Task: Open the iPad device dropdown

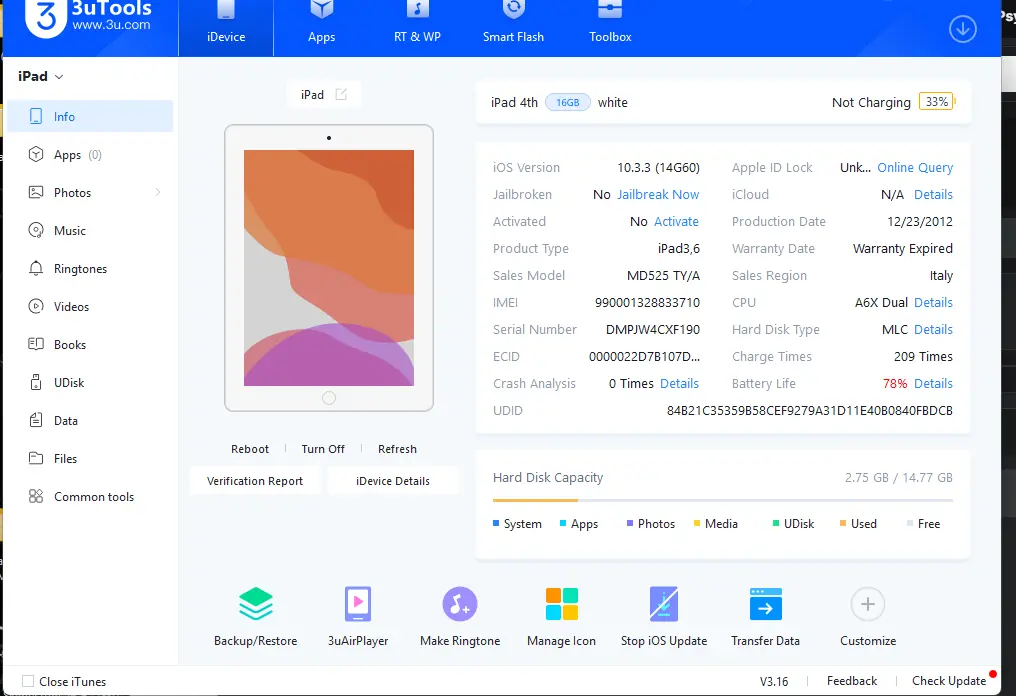Action: click(41, 76)
